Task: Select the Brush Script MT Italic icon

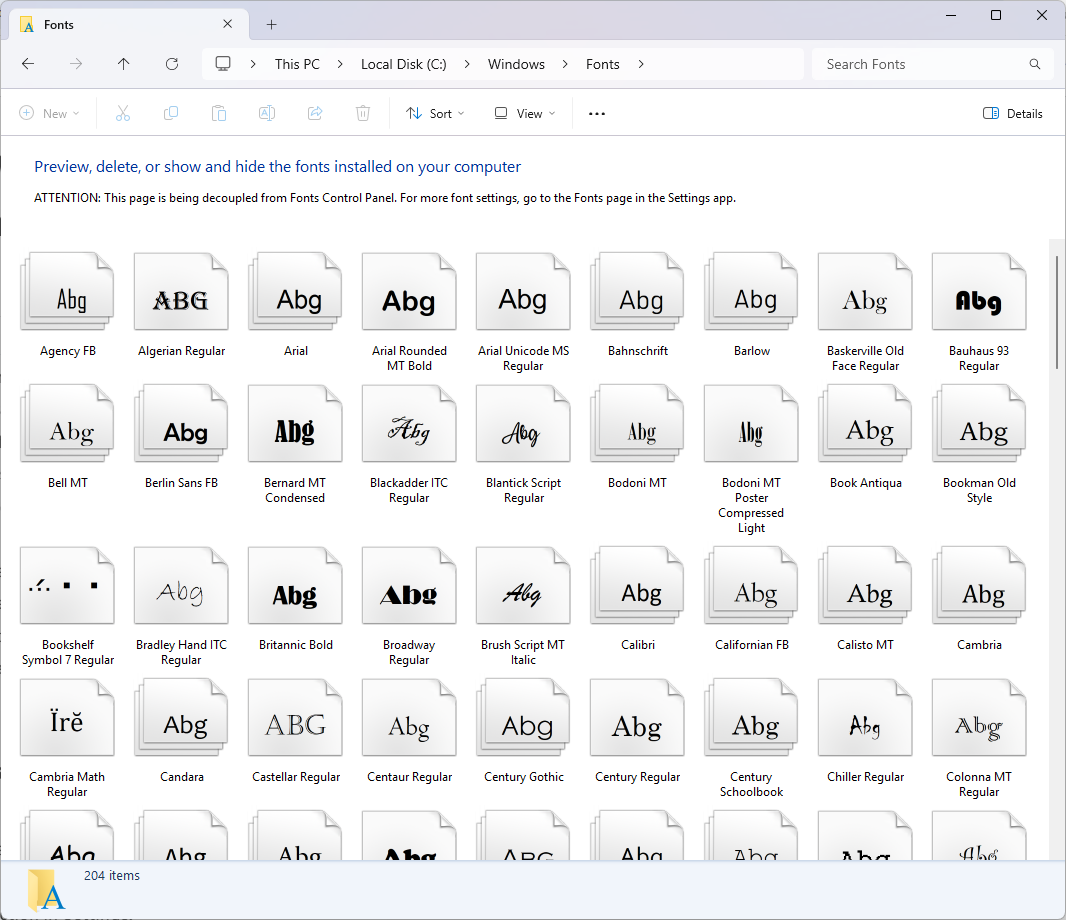Action: [523, 585]
